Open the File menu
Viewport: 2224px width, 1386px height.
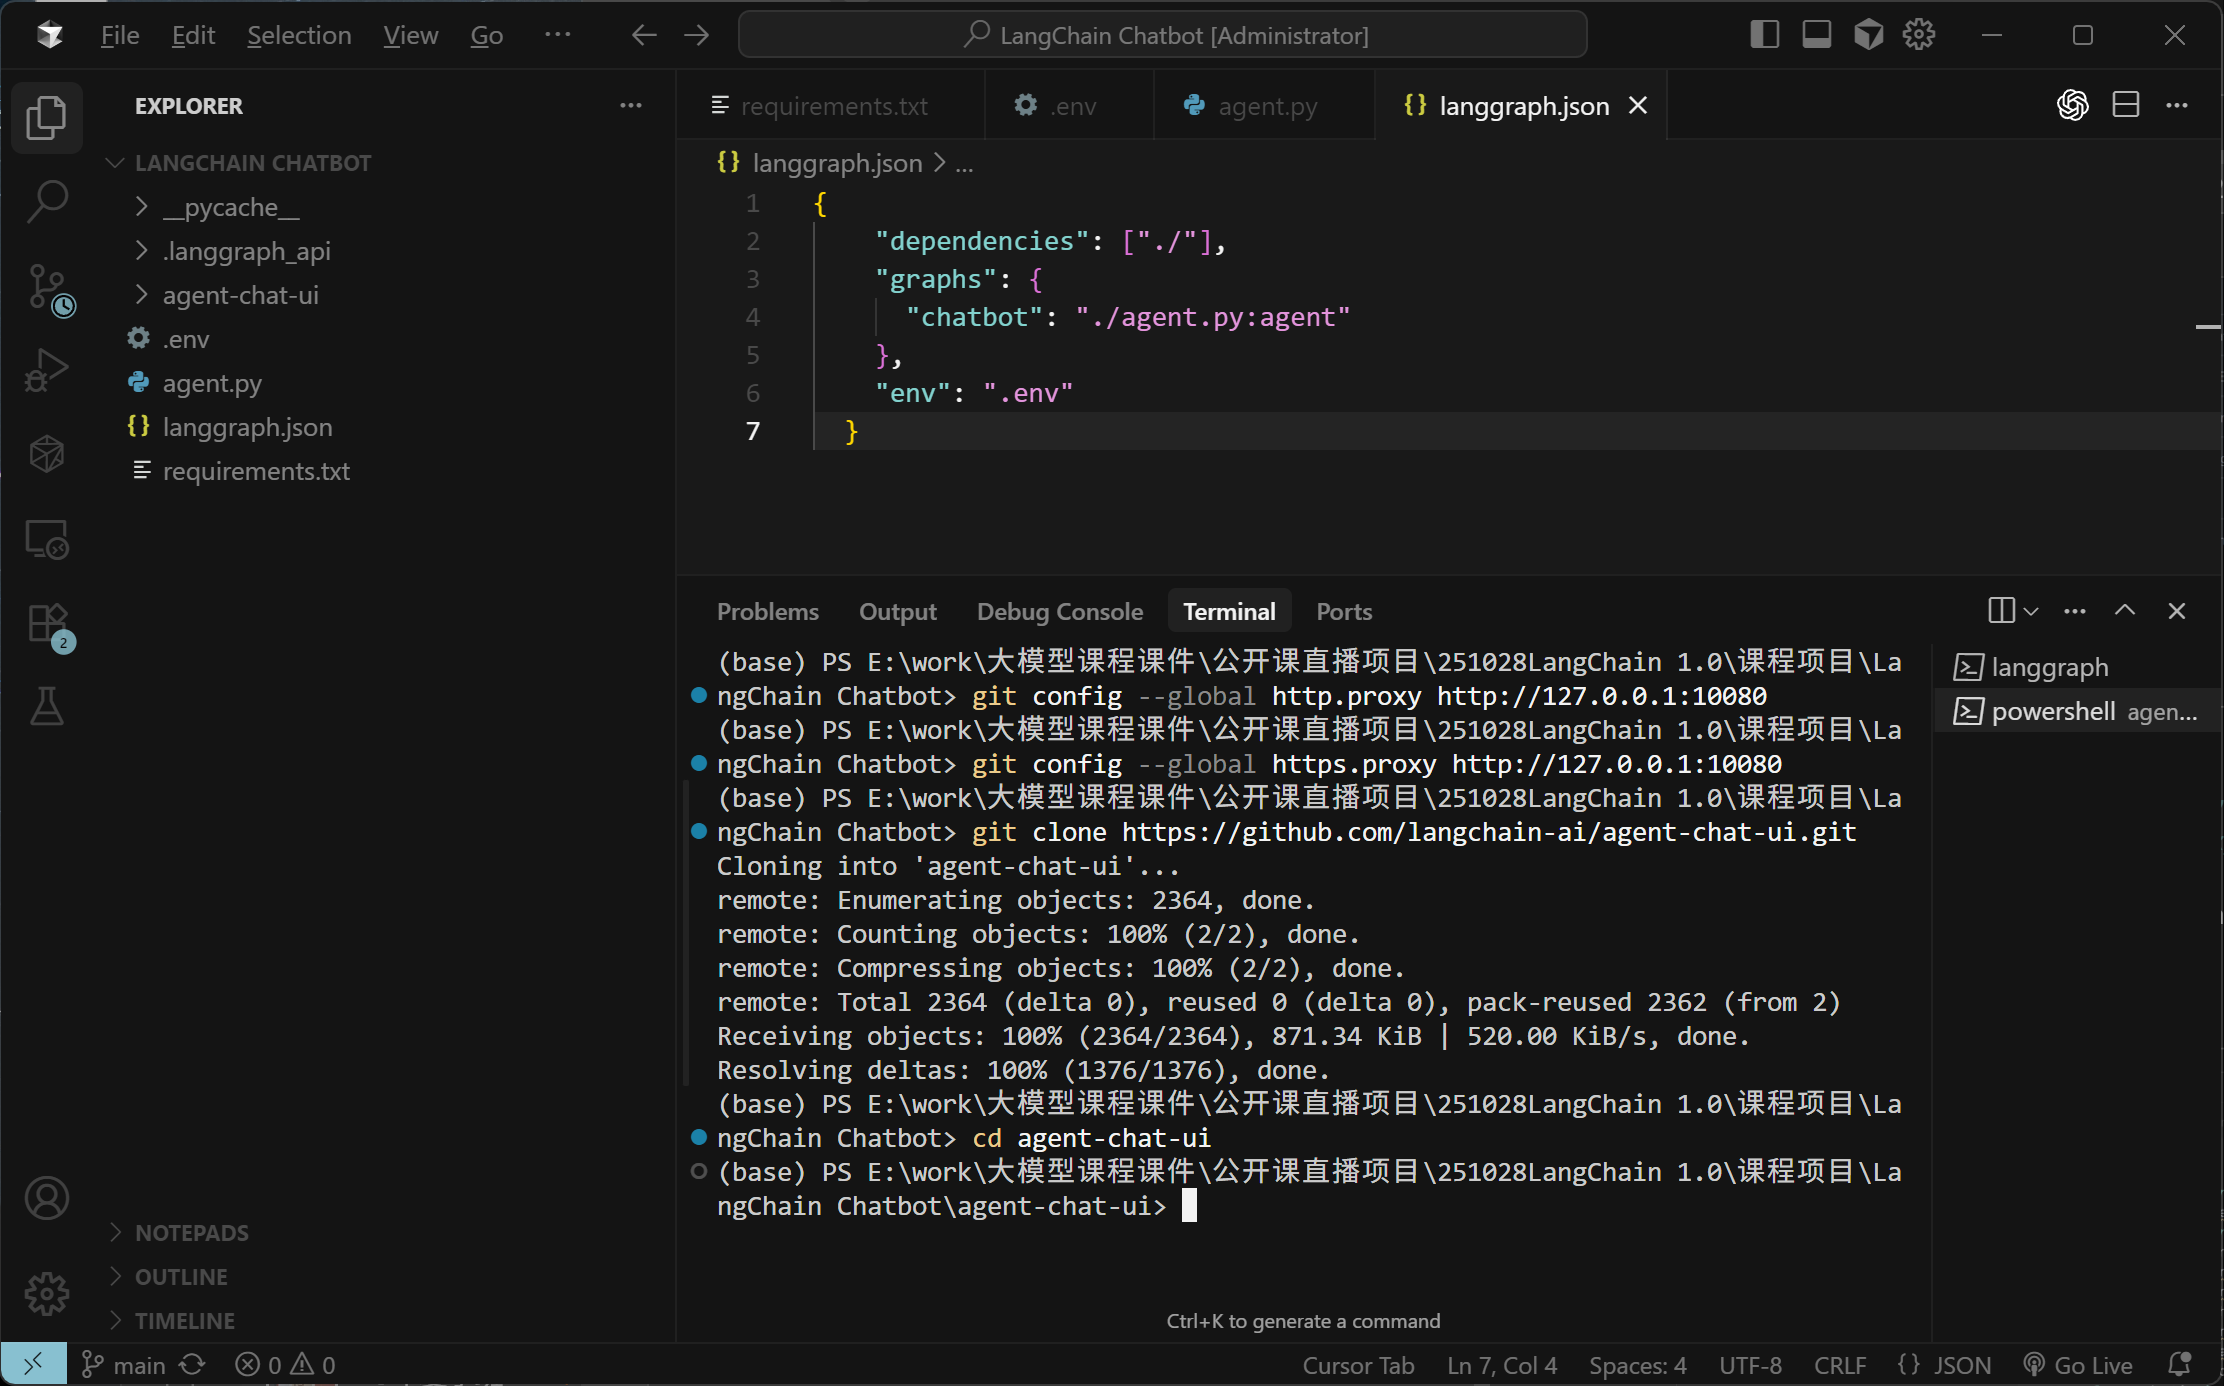pos(120,35)
